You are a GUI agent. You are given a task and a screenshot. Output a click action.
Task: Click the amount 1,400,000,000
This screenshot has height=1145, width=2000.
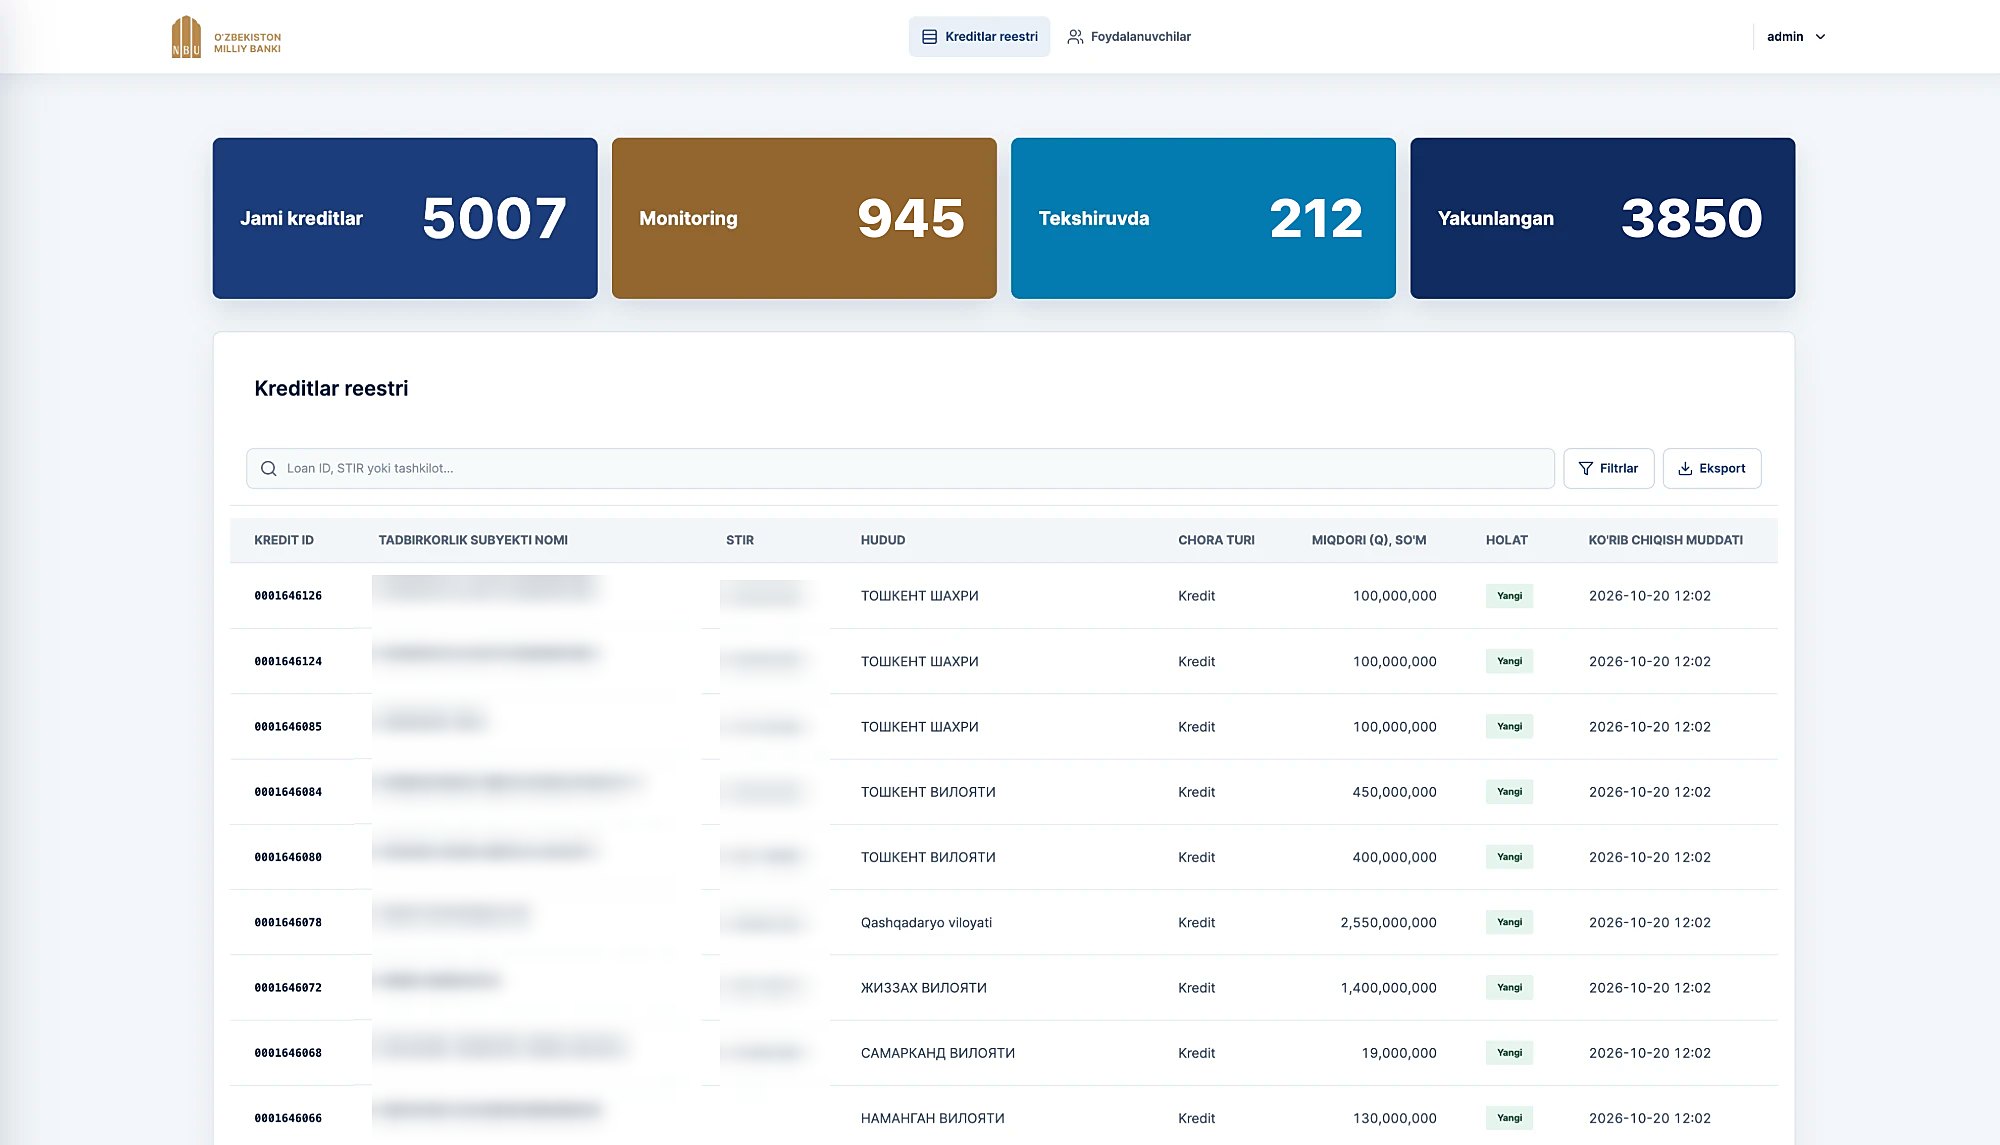point(1388,988)
